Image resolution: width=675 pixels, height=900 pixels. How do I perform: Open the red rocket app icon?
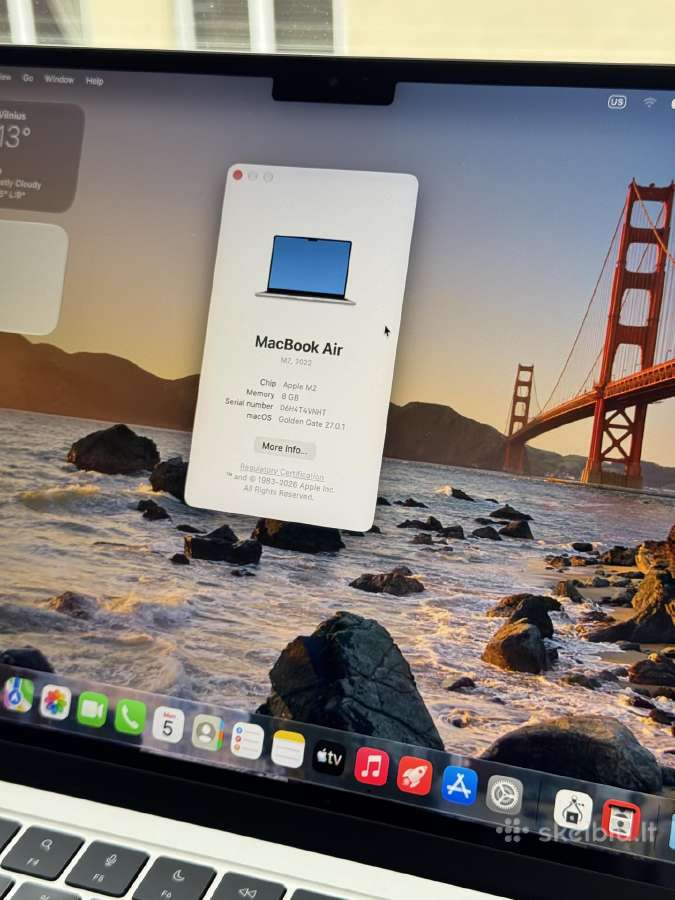coord(414,775)
